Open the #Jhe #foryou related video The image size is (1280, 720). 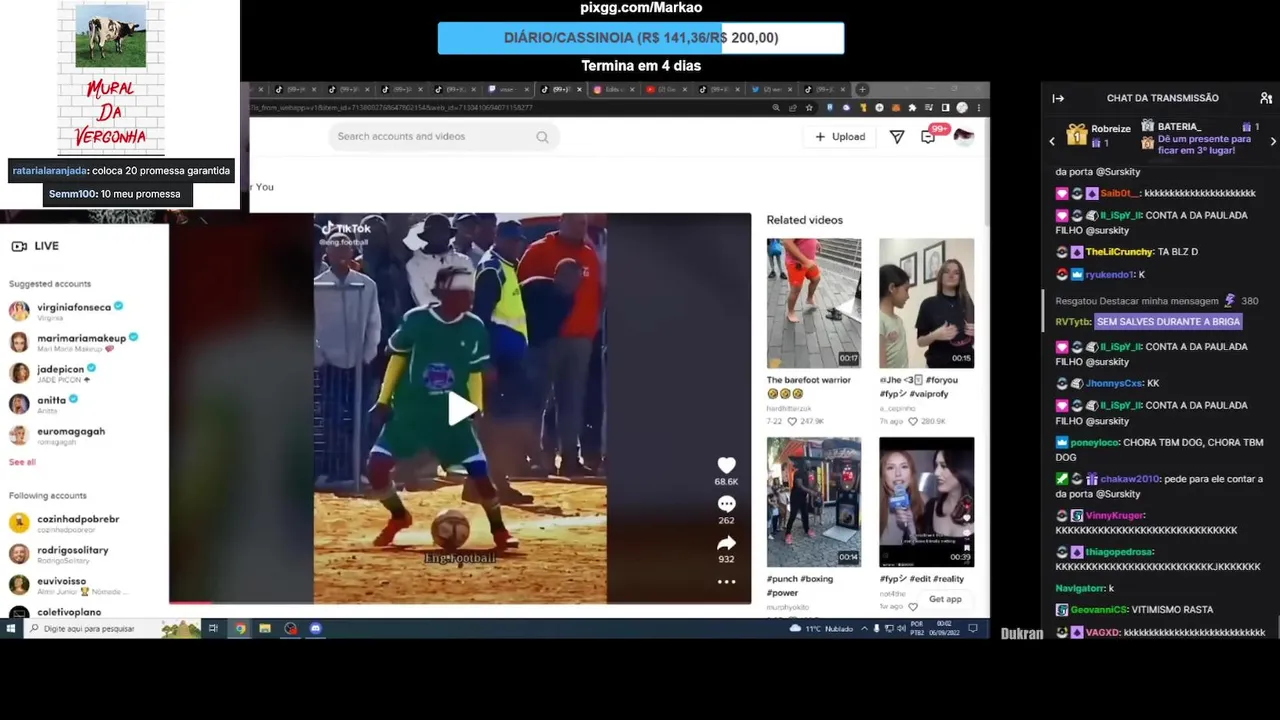tap(926, 303)
